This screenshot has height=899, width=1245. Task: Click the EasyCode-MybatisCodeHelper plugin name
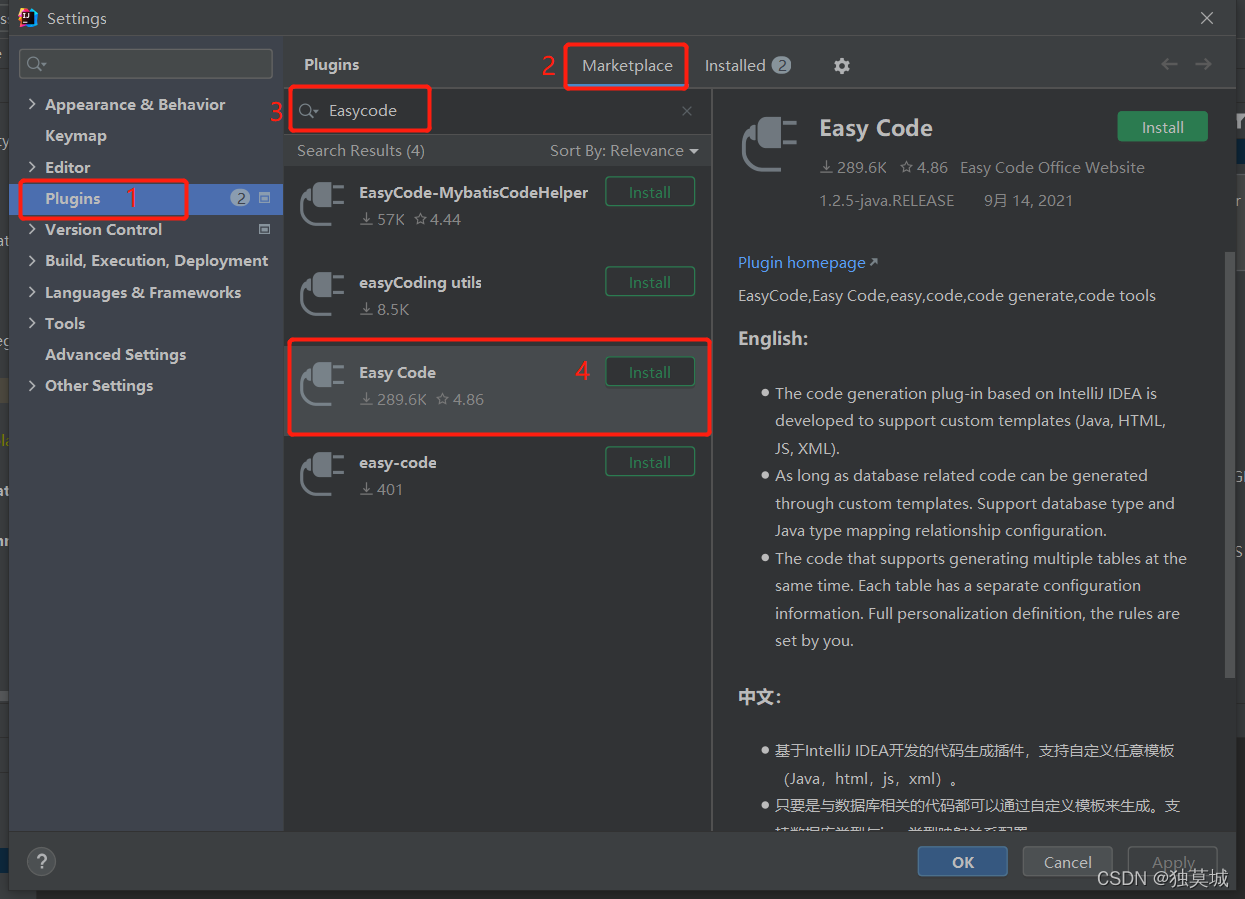pyautogui.click(x=473, y=192)
